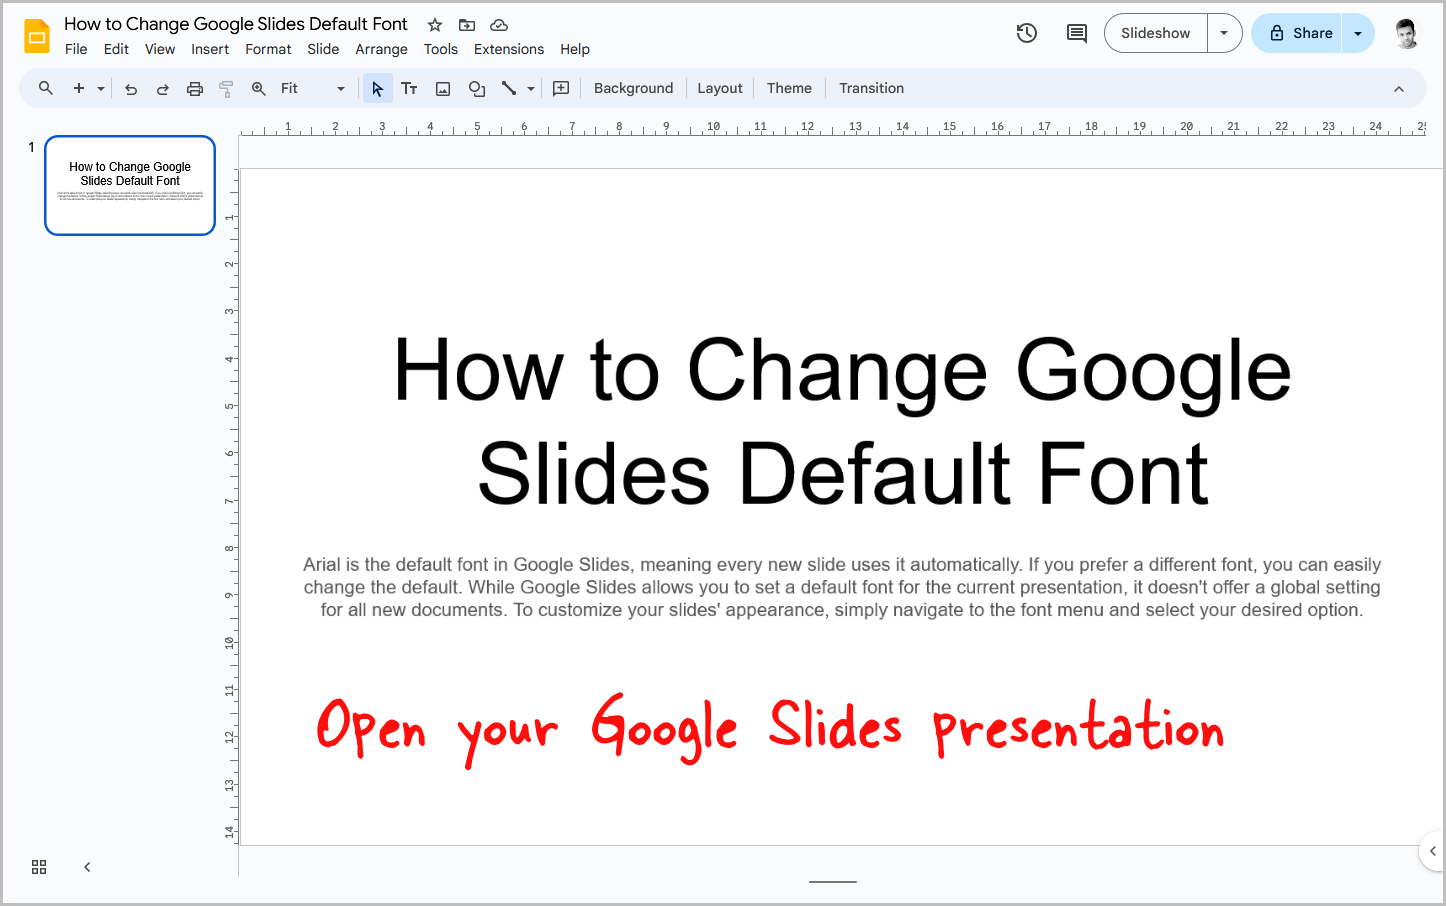The width and height of the screenshot is (1446, 906).
Task: Open the Format menu
Action: [x=268, y=49]
